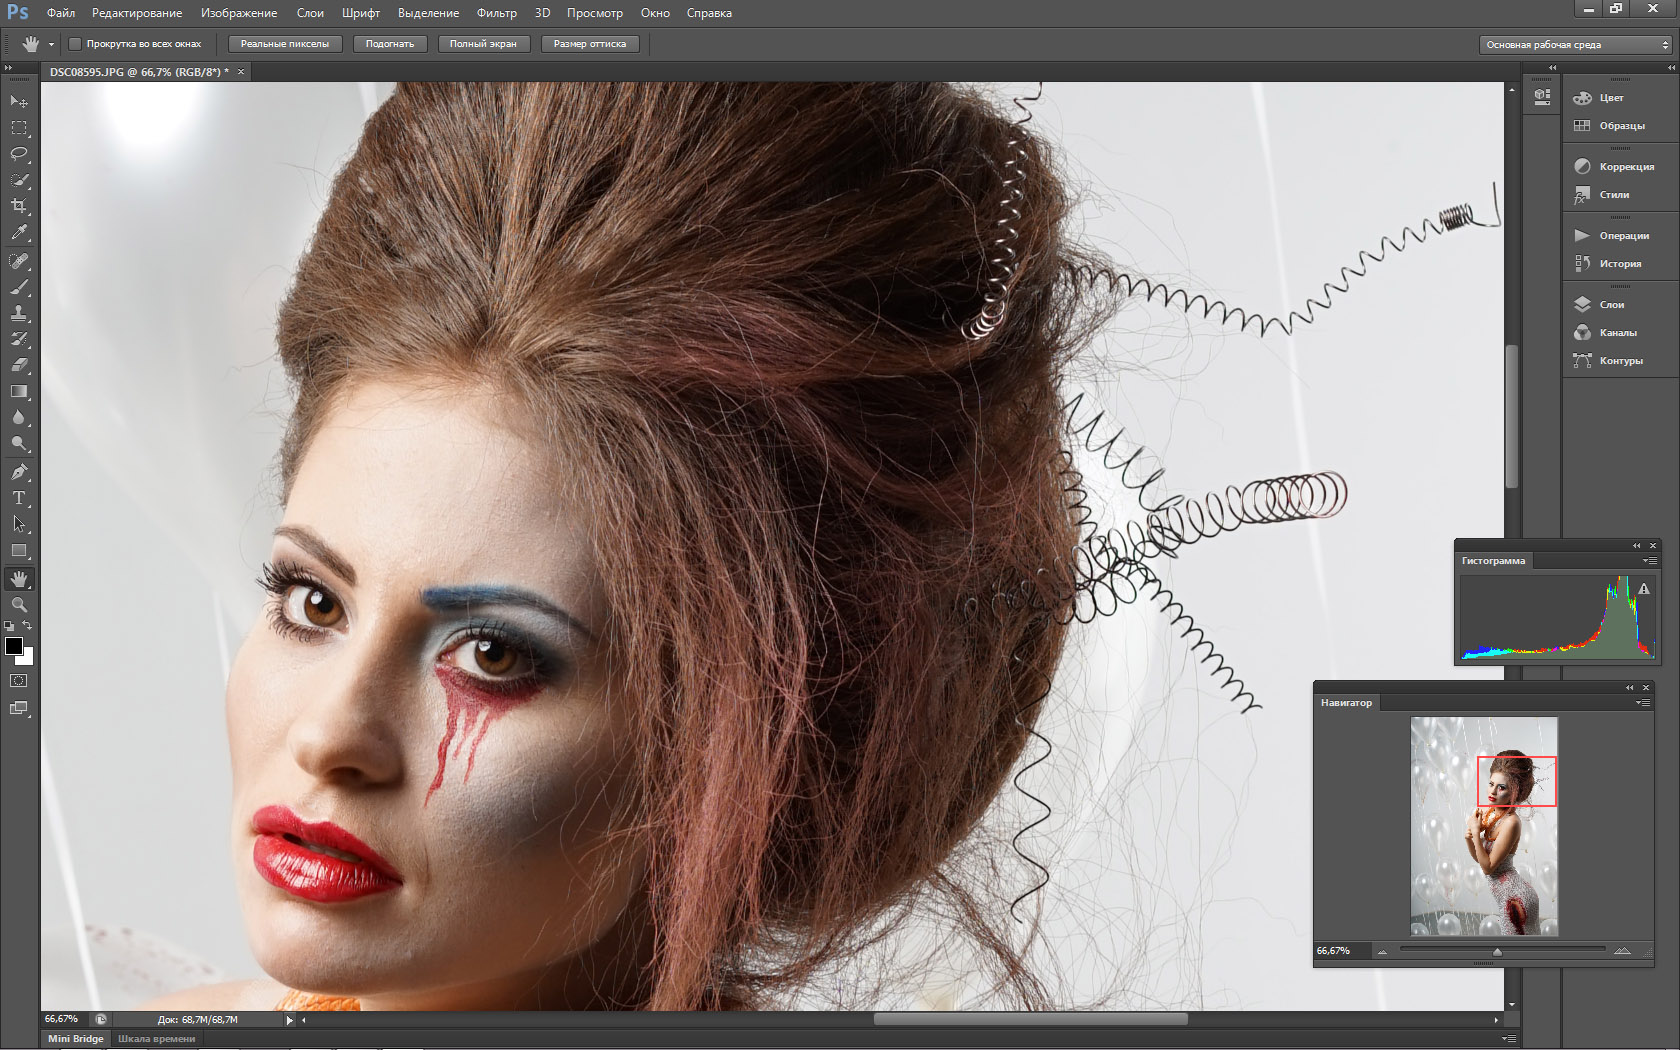Click the foreground color swatch
This screenshot has width=1680, height=1050.
point(13,646)
